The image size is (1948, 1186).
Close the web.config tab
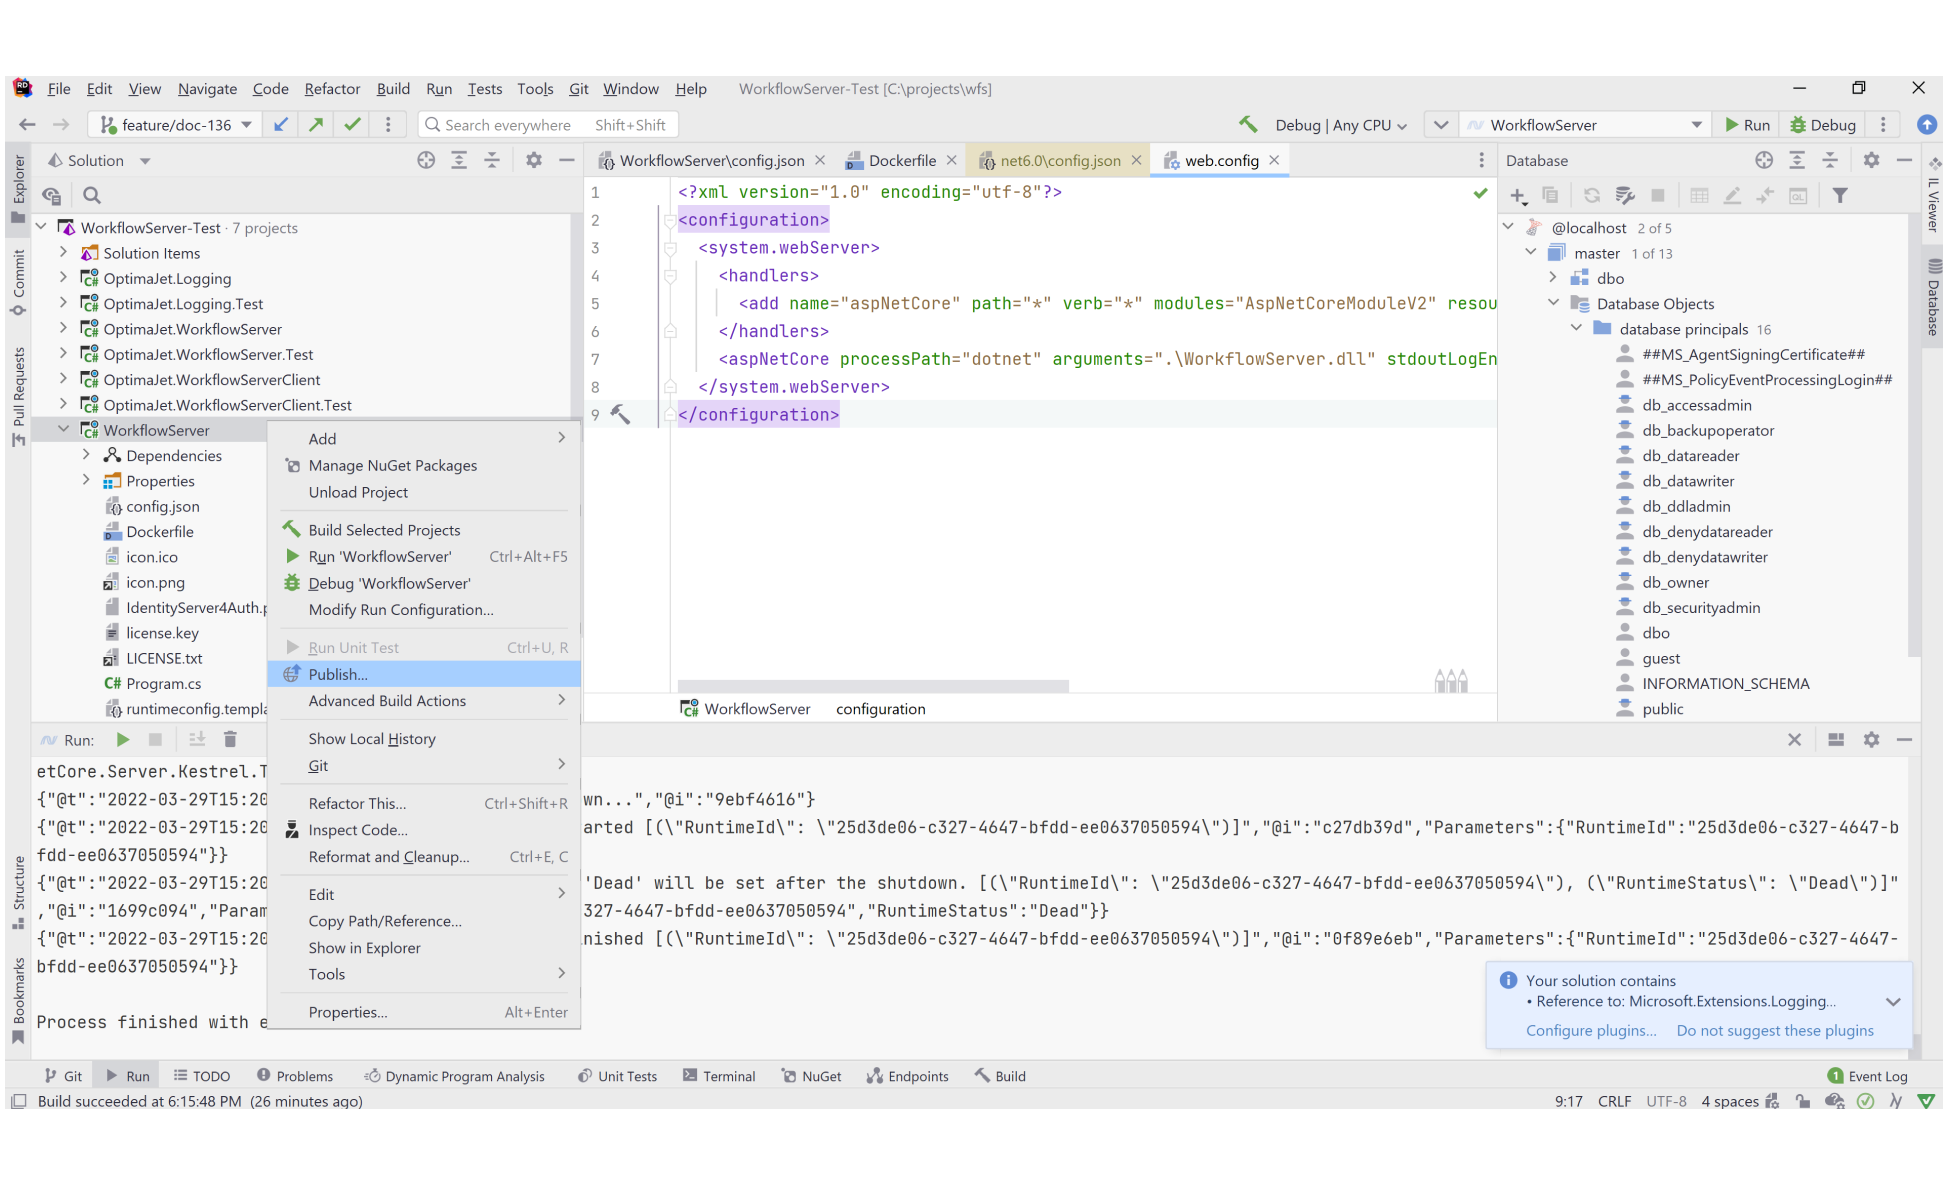1274,160
